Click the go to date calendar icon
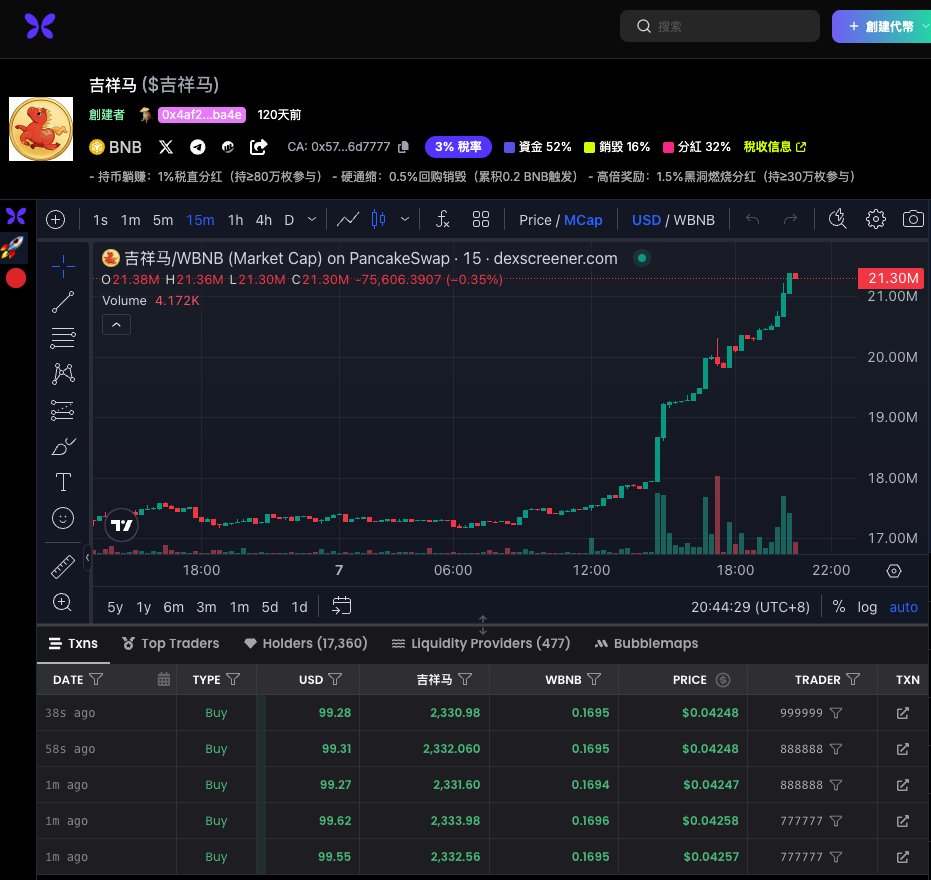Screen dimensions: 931x880 (341, 606)
